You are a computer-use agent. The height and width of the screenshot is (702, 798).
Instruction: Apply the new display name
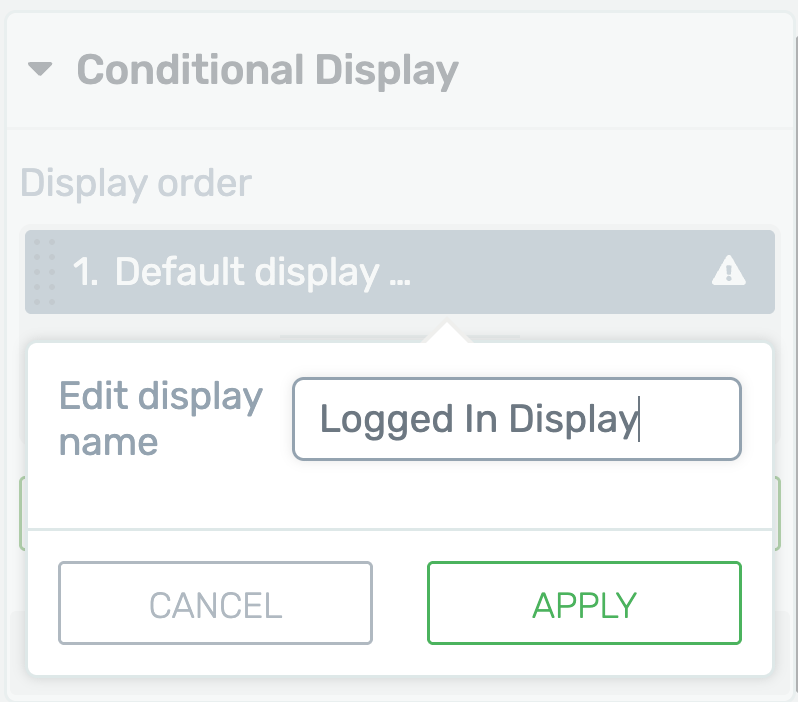(584, 603)
